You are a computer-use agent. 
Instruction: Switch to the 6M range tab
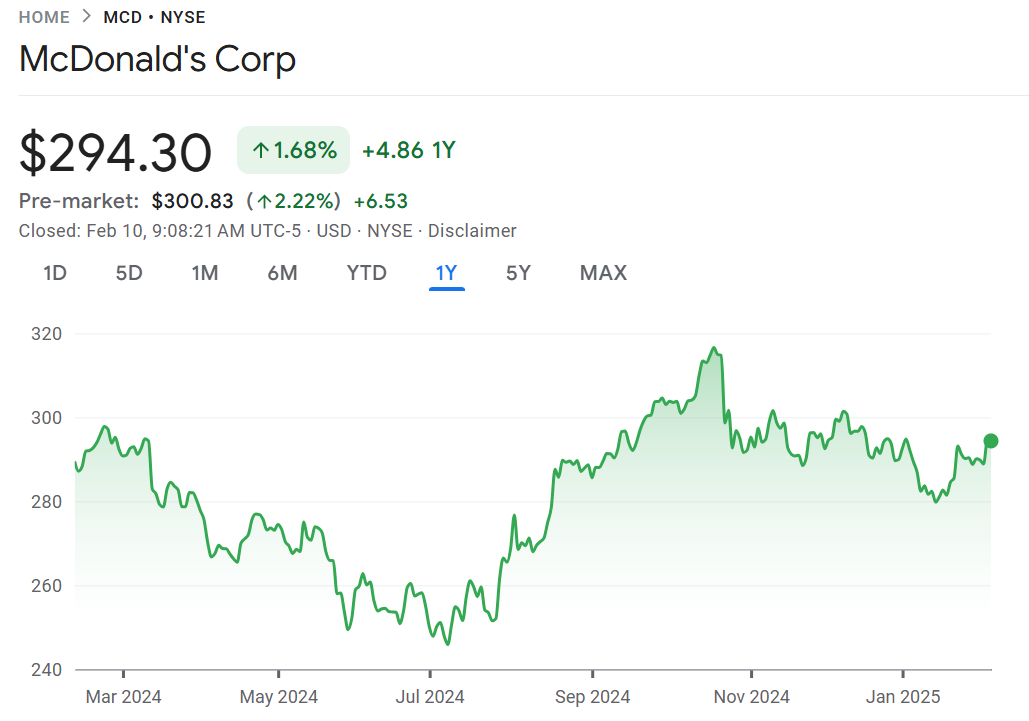click(x=282, y=273)
